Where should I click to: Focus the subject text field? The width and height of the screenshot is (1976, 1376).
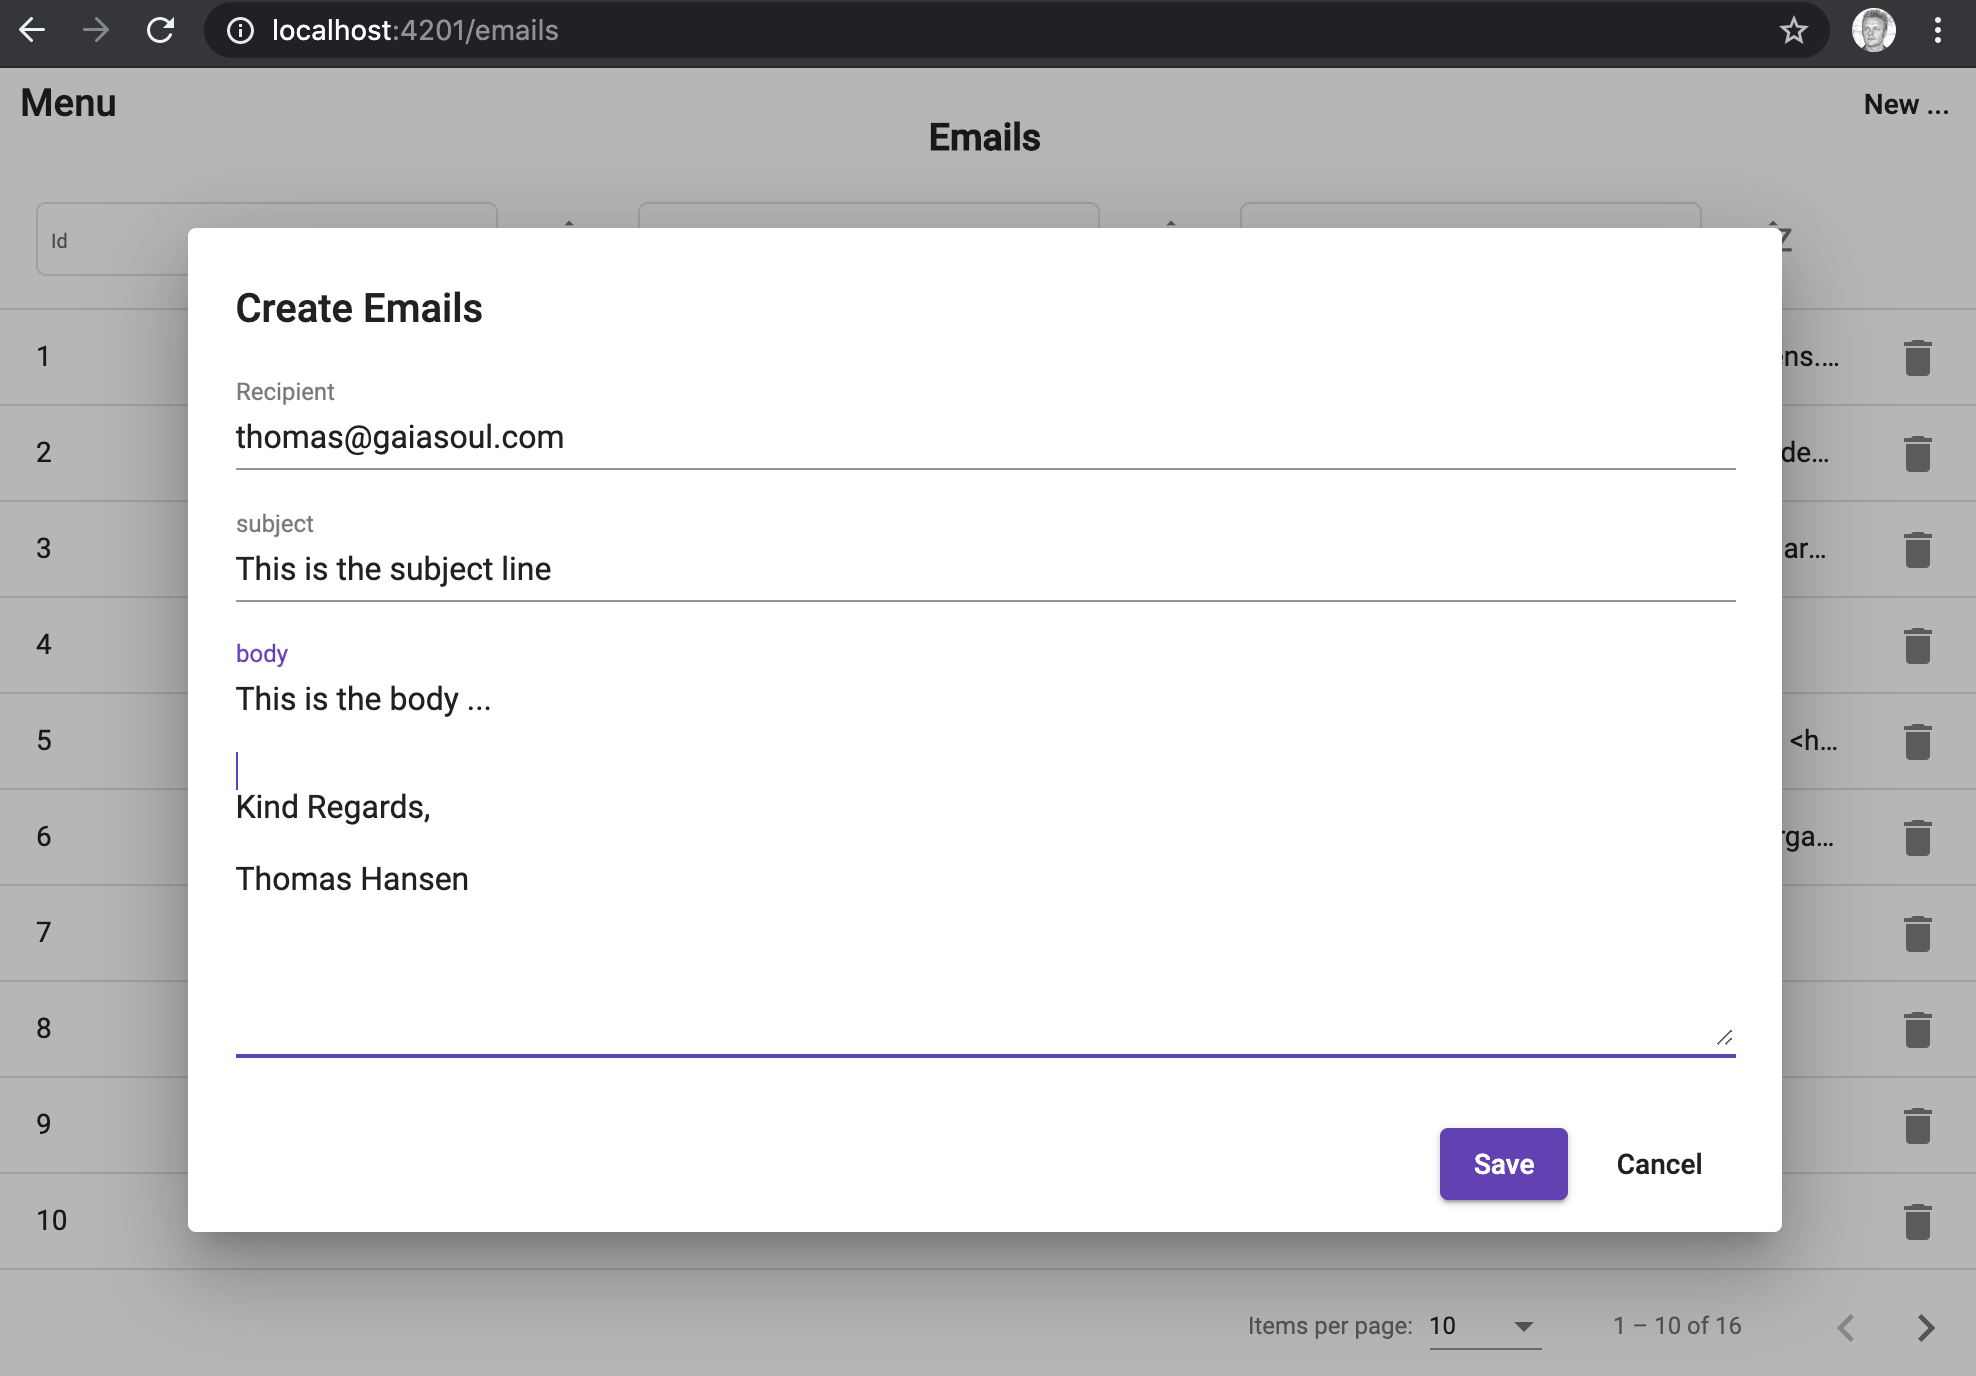click(984, 569)
